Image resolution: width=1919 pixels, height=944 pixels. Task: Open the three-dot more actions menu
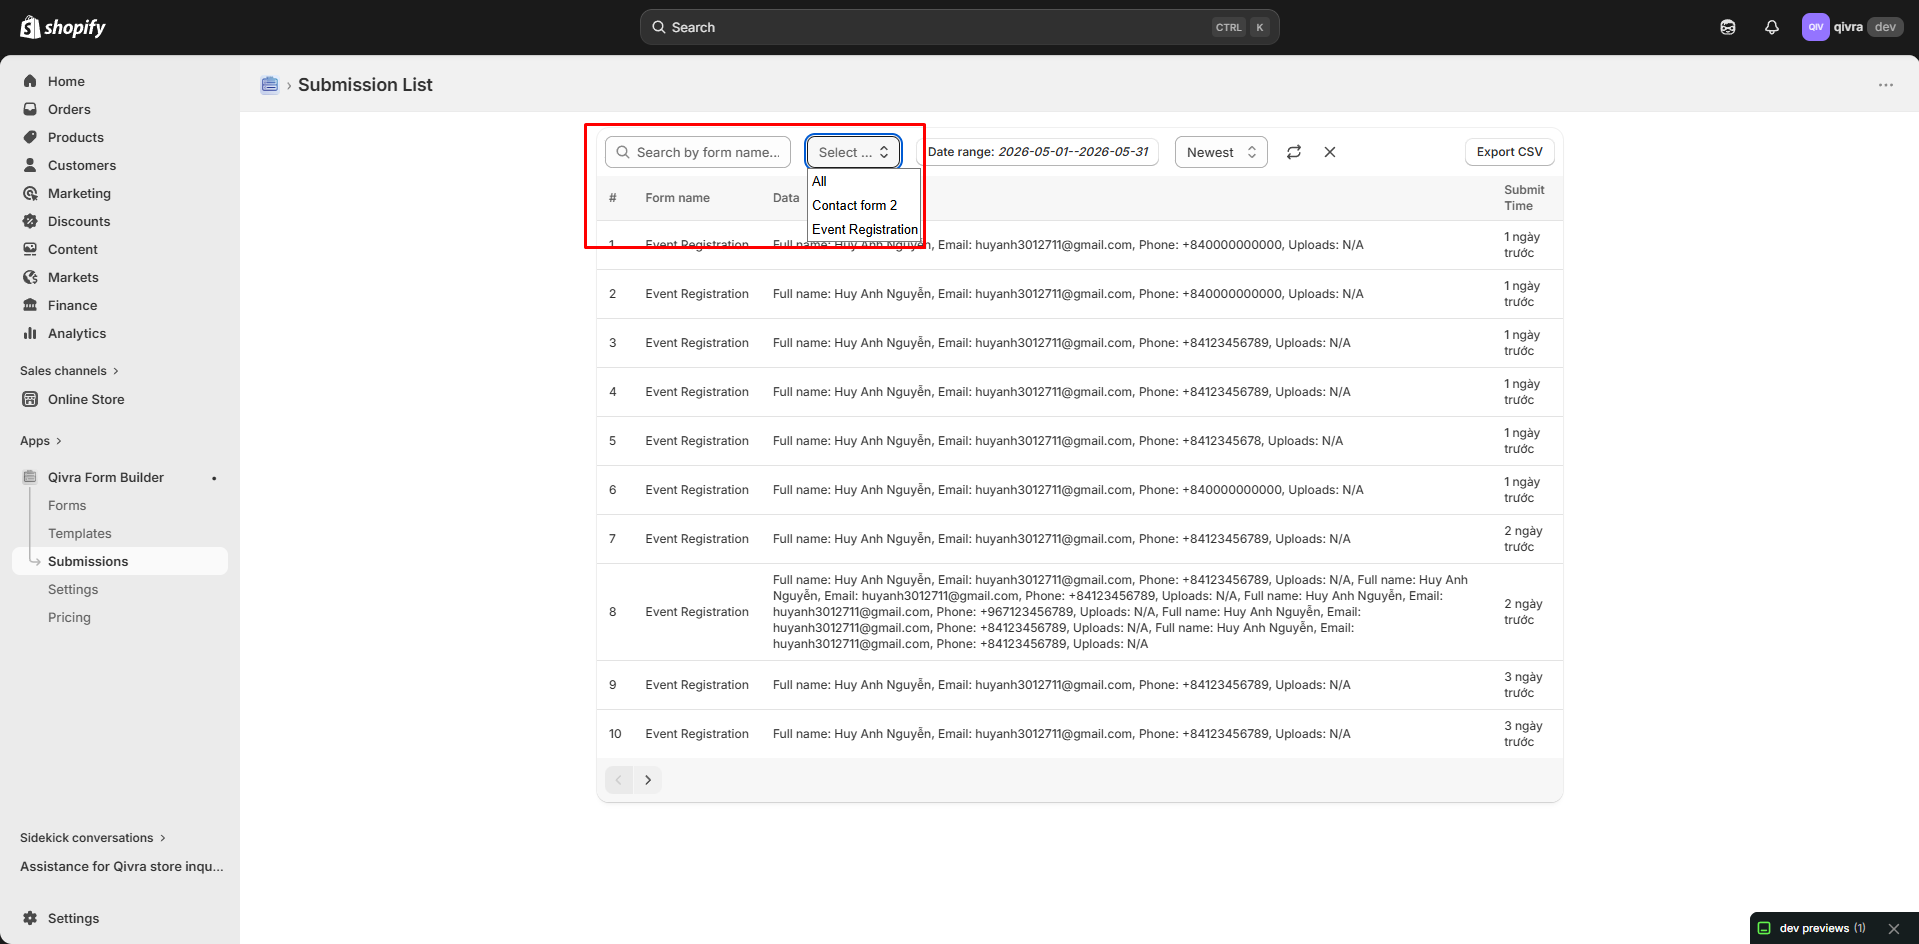(1886, 85)
